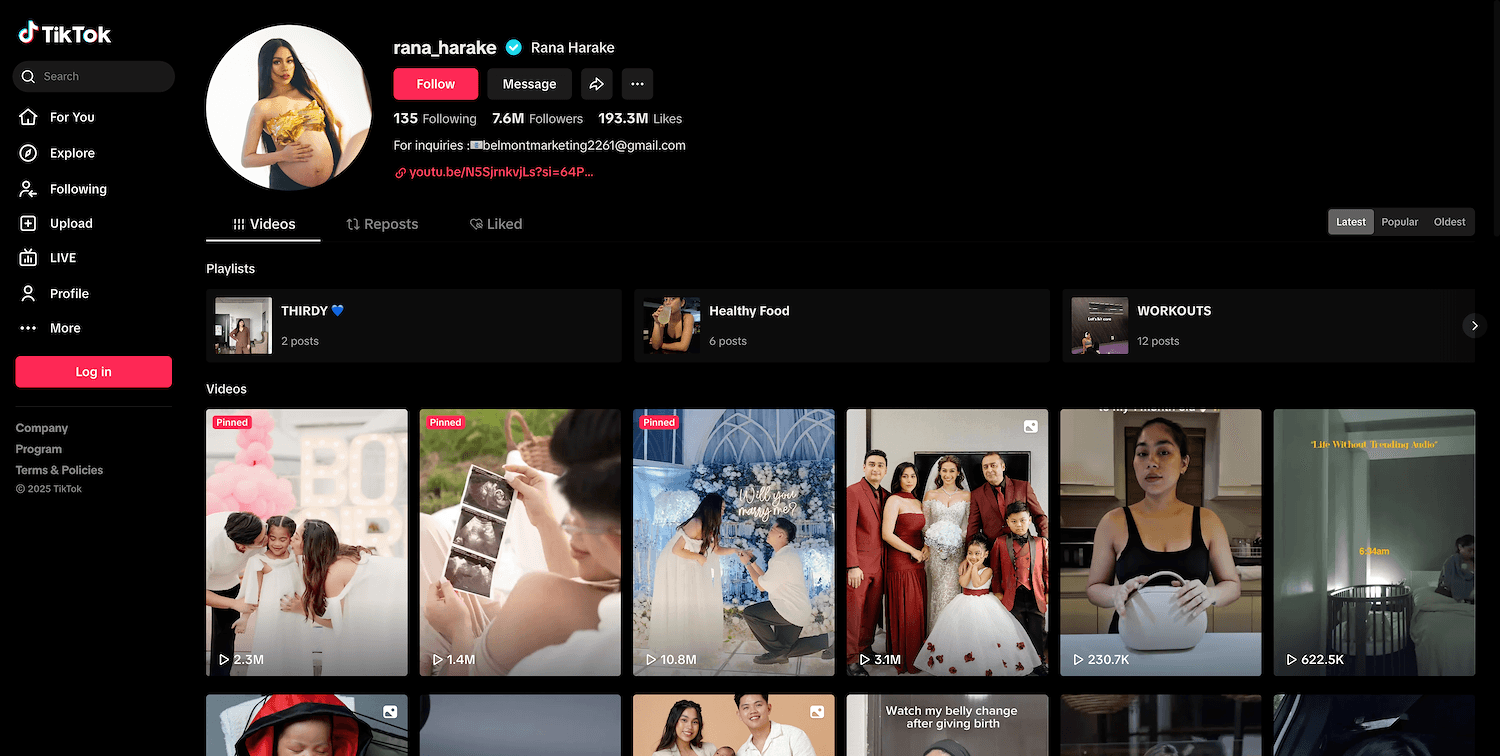Sort videos by Popular
The image size is (1500, 756).
pyautogui.click(x=1399, y=222)
